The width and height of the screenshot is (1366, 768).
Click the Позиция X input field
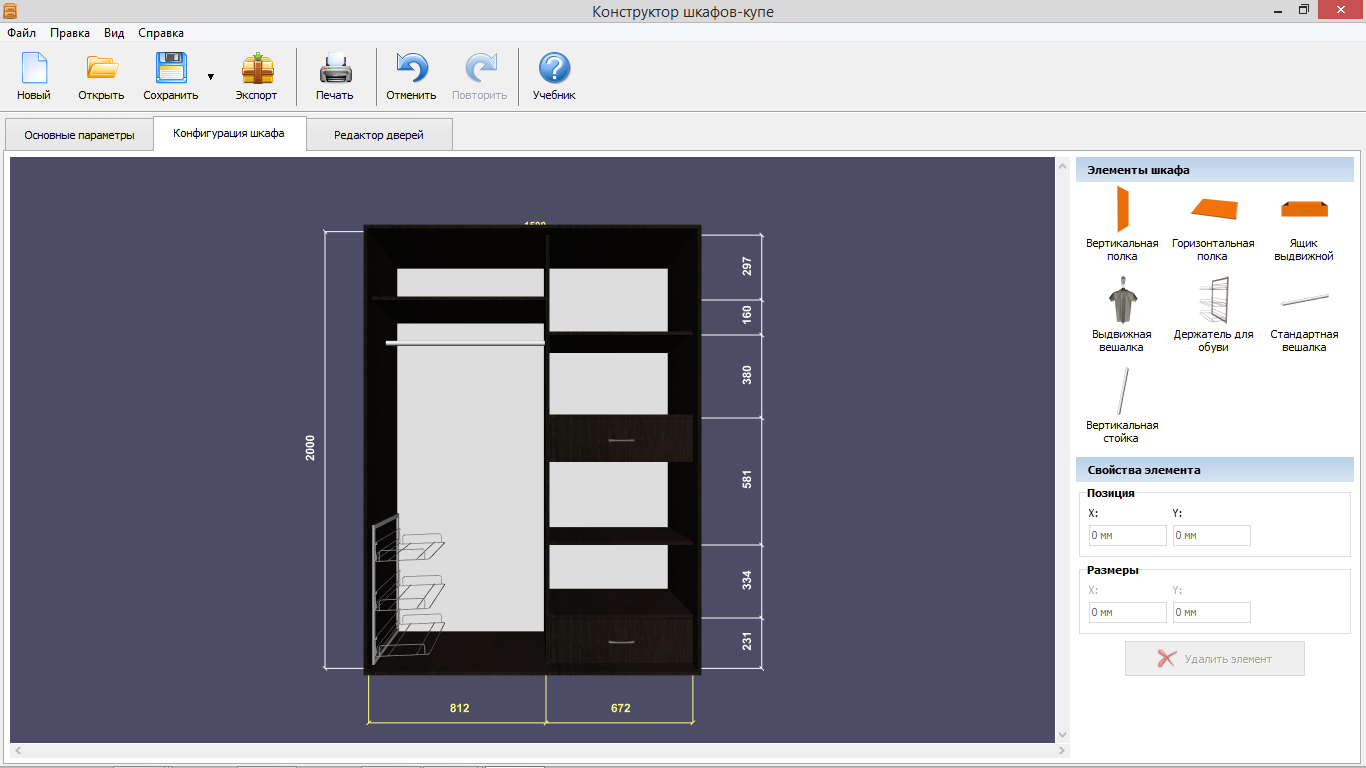coord(1127,535)
